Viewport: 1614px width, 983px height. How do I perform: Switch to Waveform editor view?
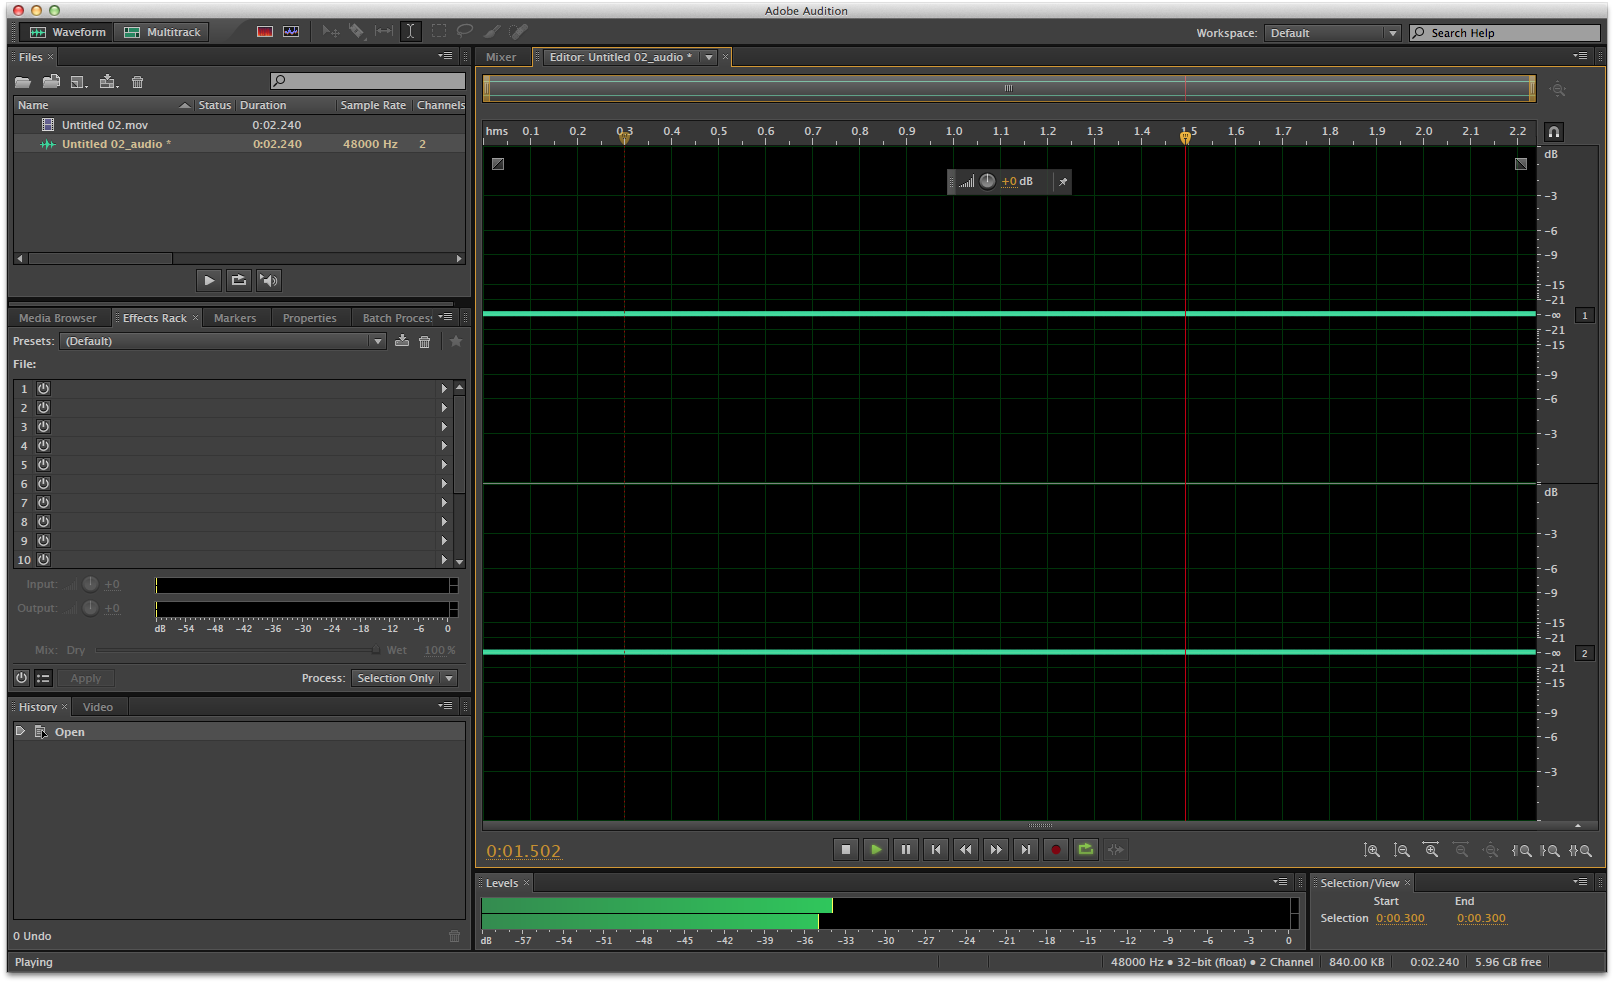67,32
